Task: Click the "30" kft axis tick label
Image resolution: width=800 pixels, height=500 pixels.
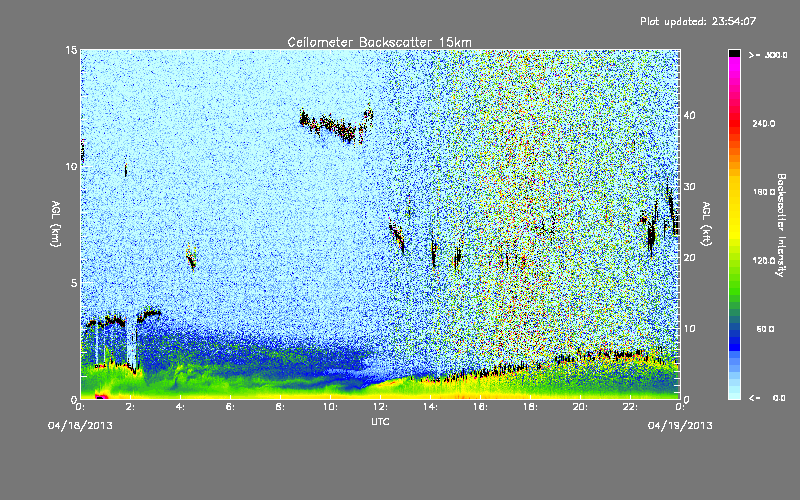Action: point(689,187)
